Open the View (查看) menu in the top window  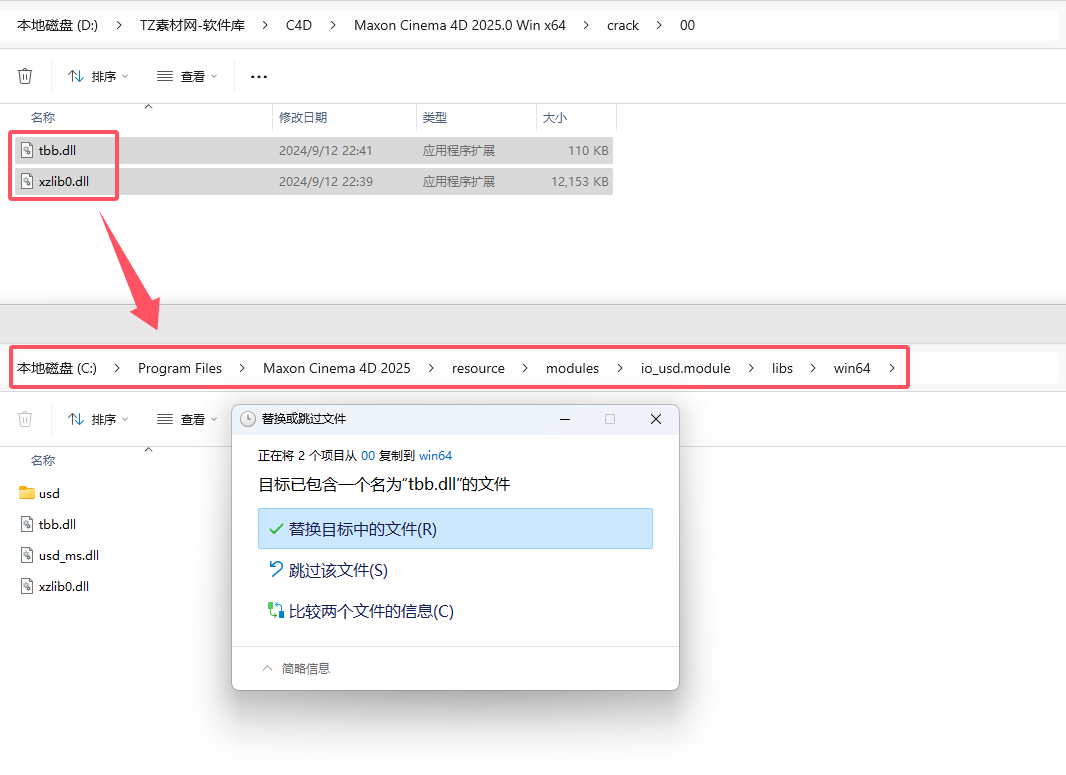click(187, 76)
